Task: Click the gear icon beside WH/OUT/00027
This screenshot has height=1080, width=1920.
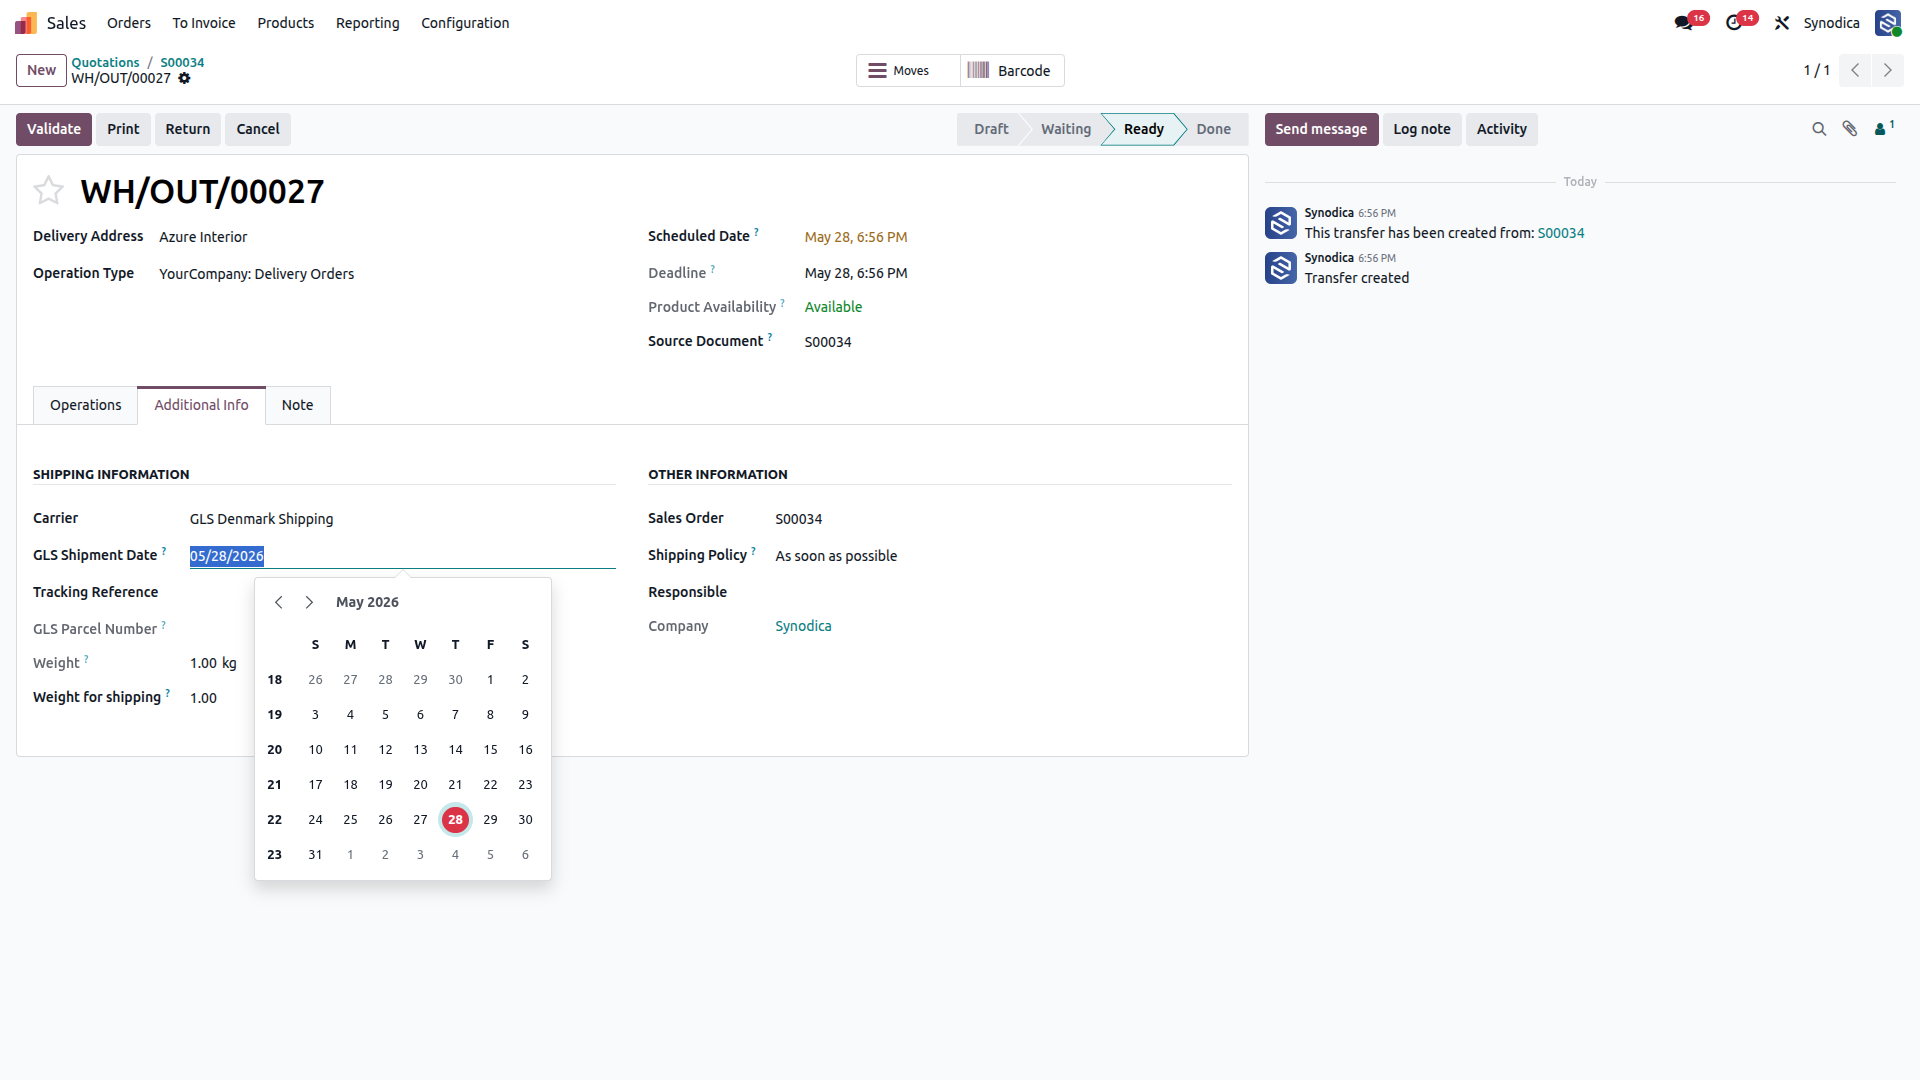Action: click(x=184, y=78)
